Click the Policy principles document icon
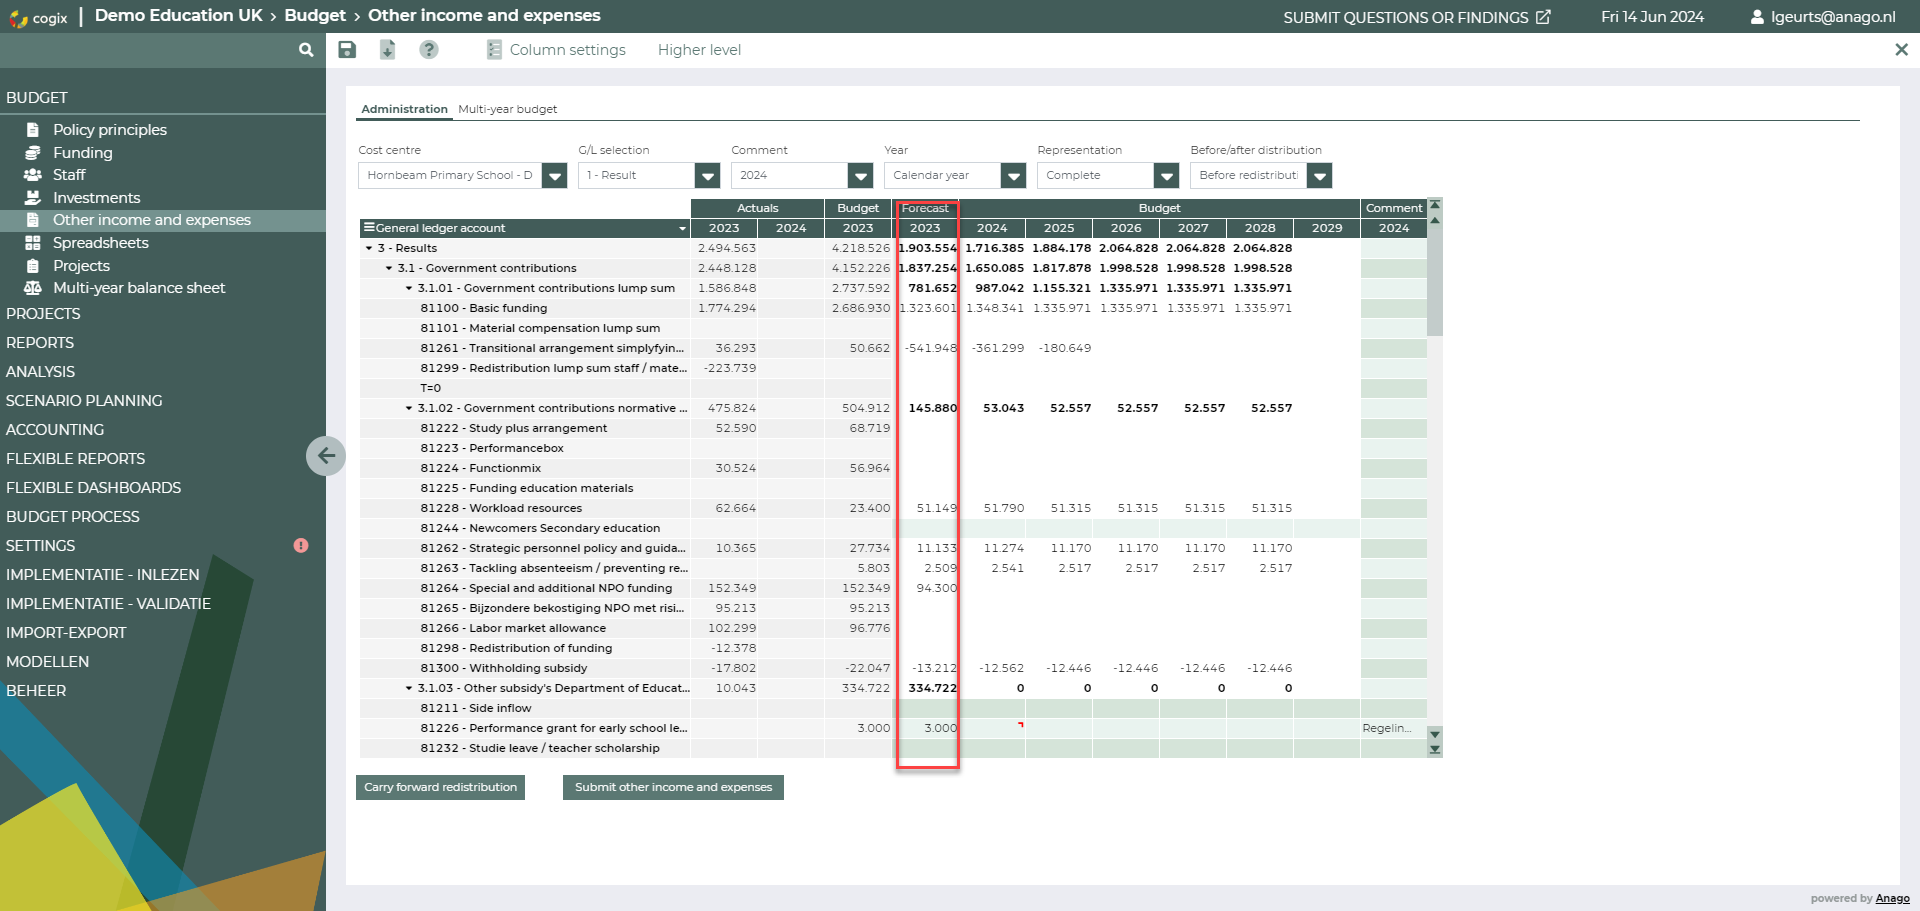This screenshot has width=1920, height=911. tap(33, 130)
